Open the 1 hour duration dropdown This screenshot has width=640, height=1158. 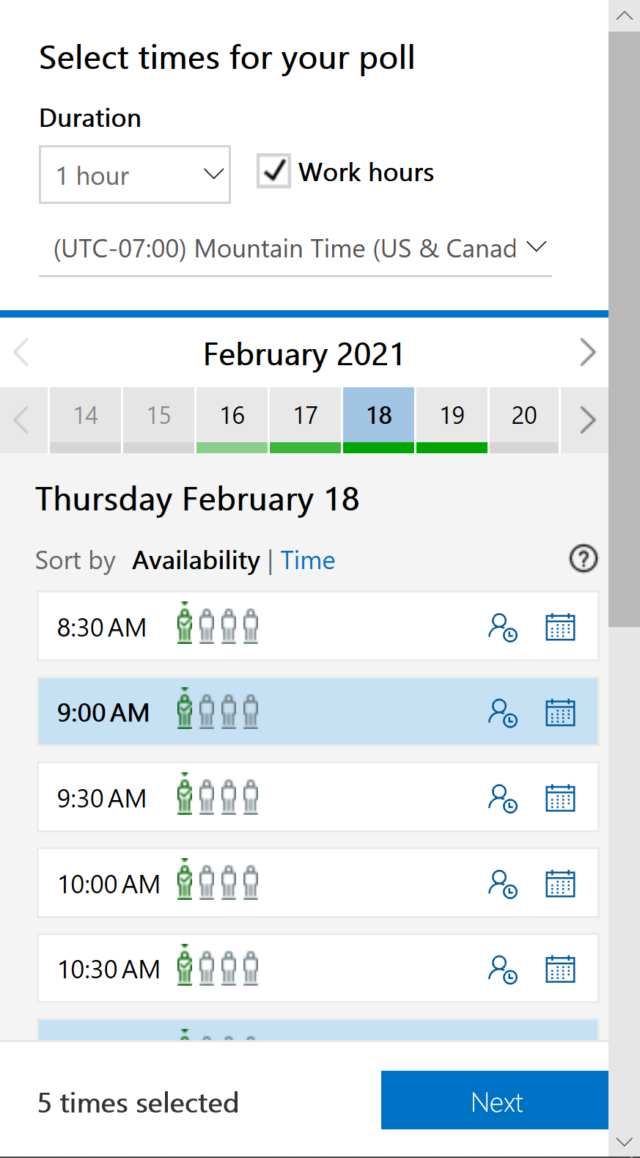coord(134,174)
